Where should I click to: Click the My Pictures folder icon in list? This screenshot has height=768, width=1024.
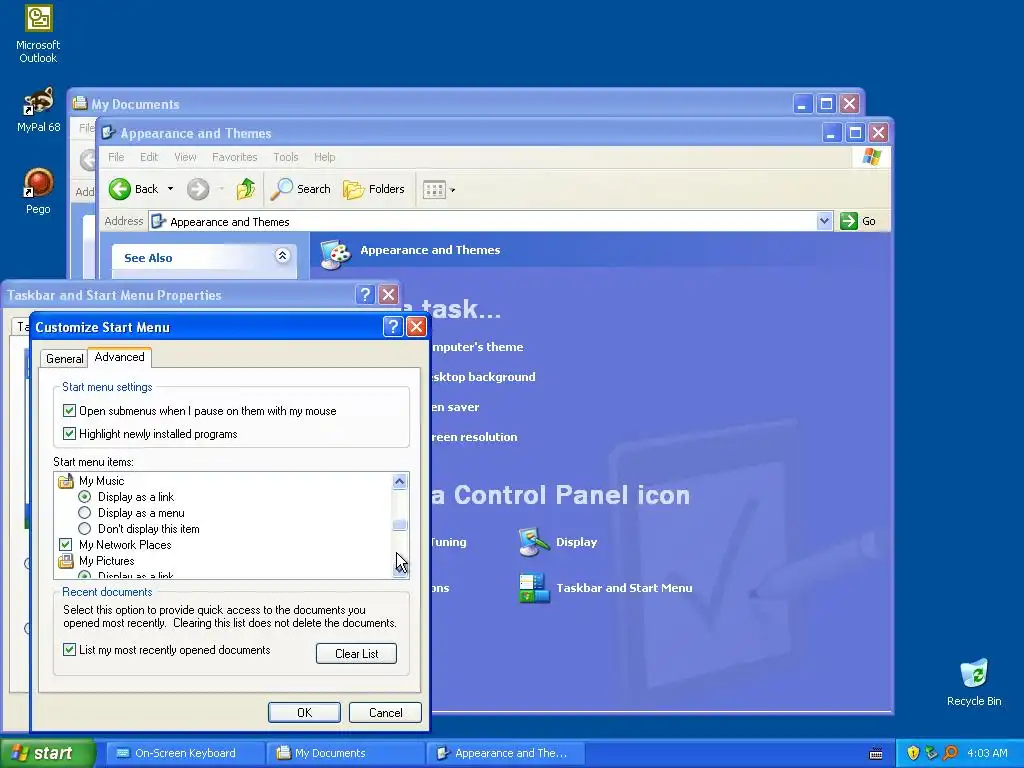click(66, 561)
